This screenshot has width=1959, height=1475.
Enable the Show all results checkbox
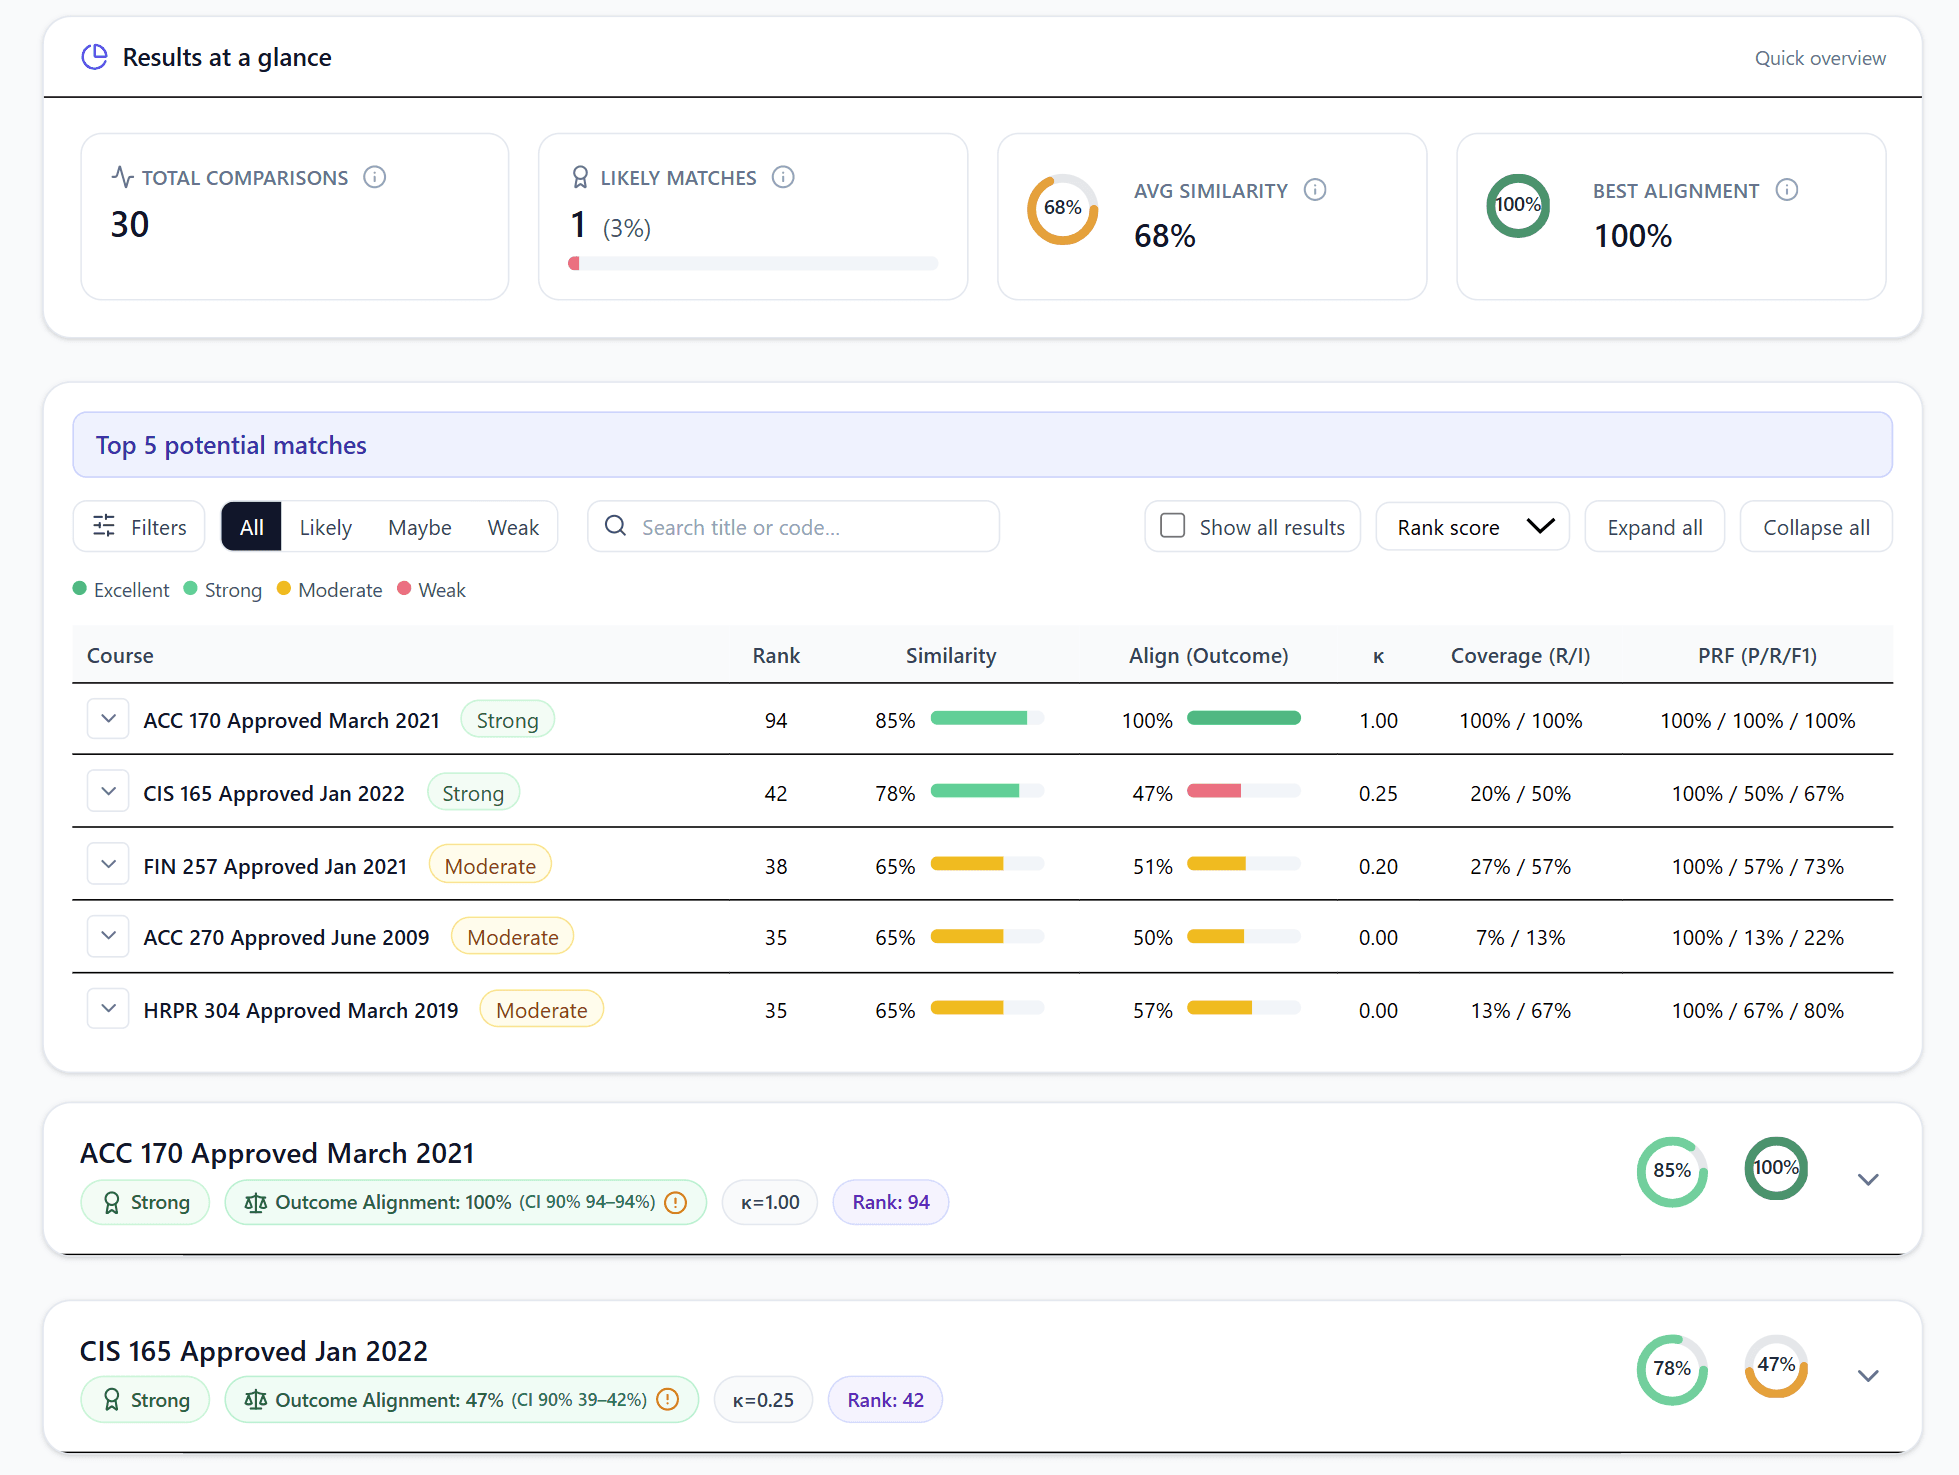click(x=1172, y=525)
